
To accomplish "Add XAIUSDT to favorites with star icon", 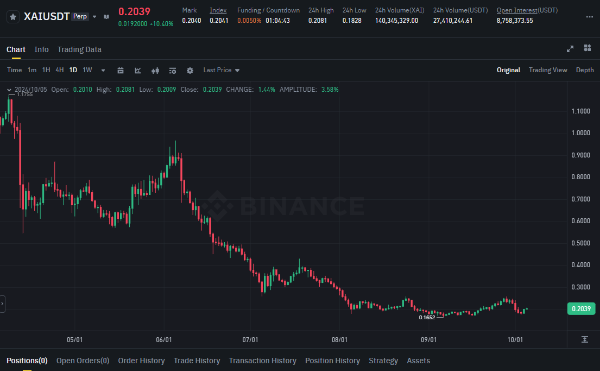I will pyautogui.click(x=13, y=17).
